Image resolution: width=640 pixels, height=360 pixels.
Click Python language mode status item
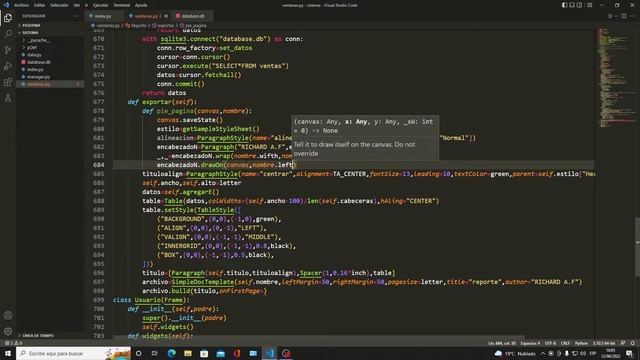point(581,343)
